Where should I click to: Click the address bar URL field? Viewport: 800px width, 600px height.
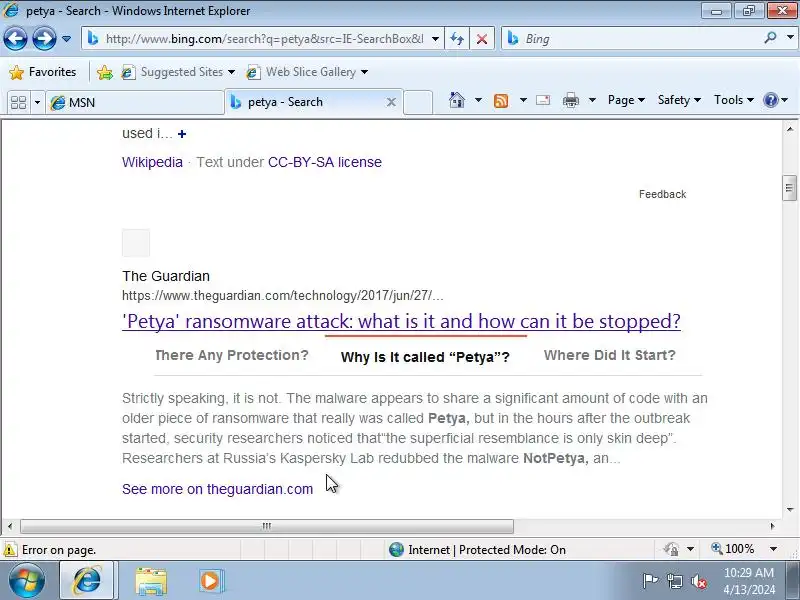click(x=264, y=39)
